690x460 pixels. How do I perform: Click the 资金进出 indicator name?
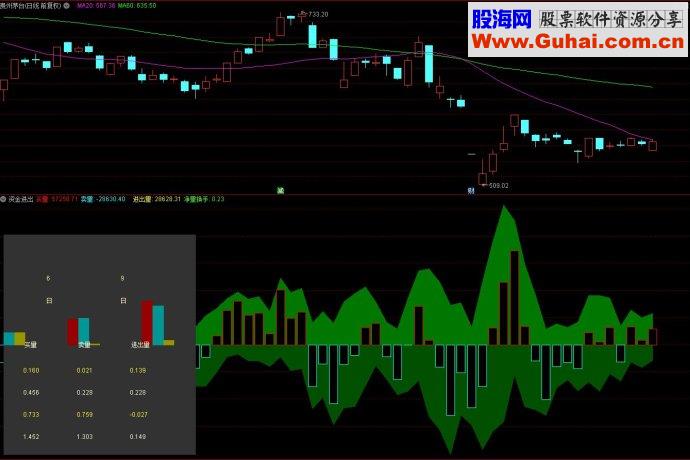tap(21, 199)
